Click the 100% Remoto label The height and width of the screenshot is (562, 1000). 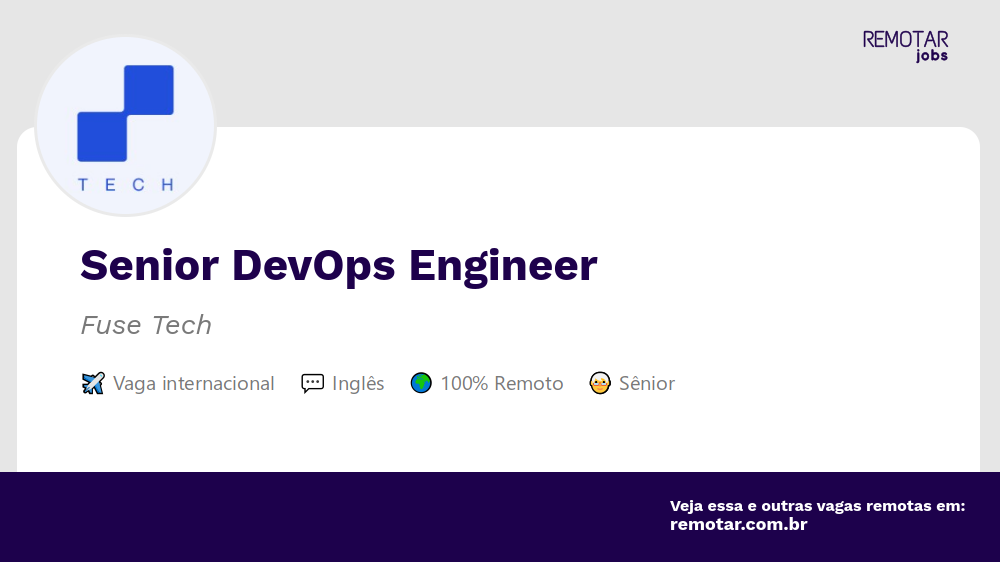click(502, 383)
